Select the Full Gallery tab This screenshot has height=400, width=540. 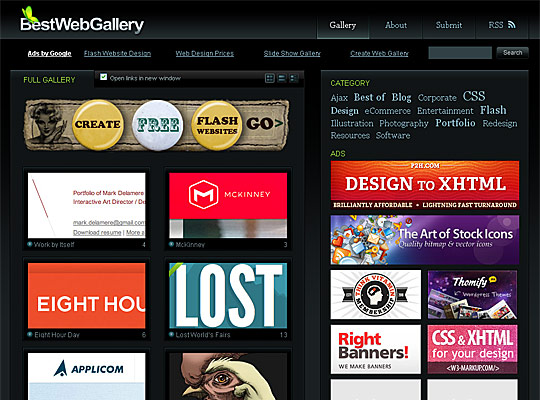coord(49,80)
